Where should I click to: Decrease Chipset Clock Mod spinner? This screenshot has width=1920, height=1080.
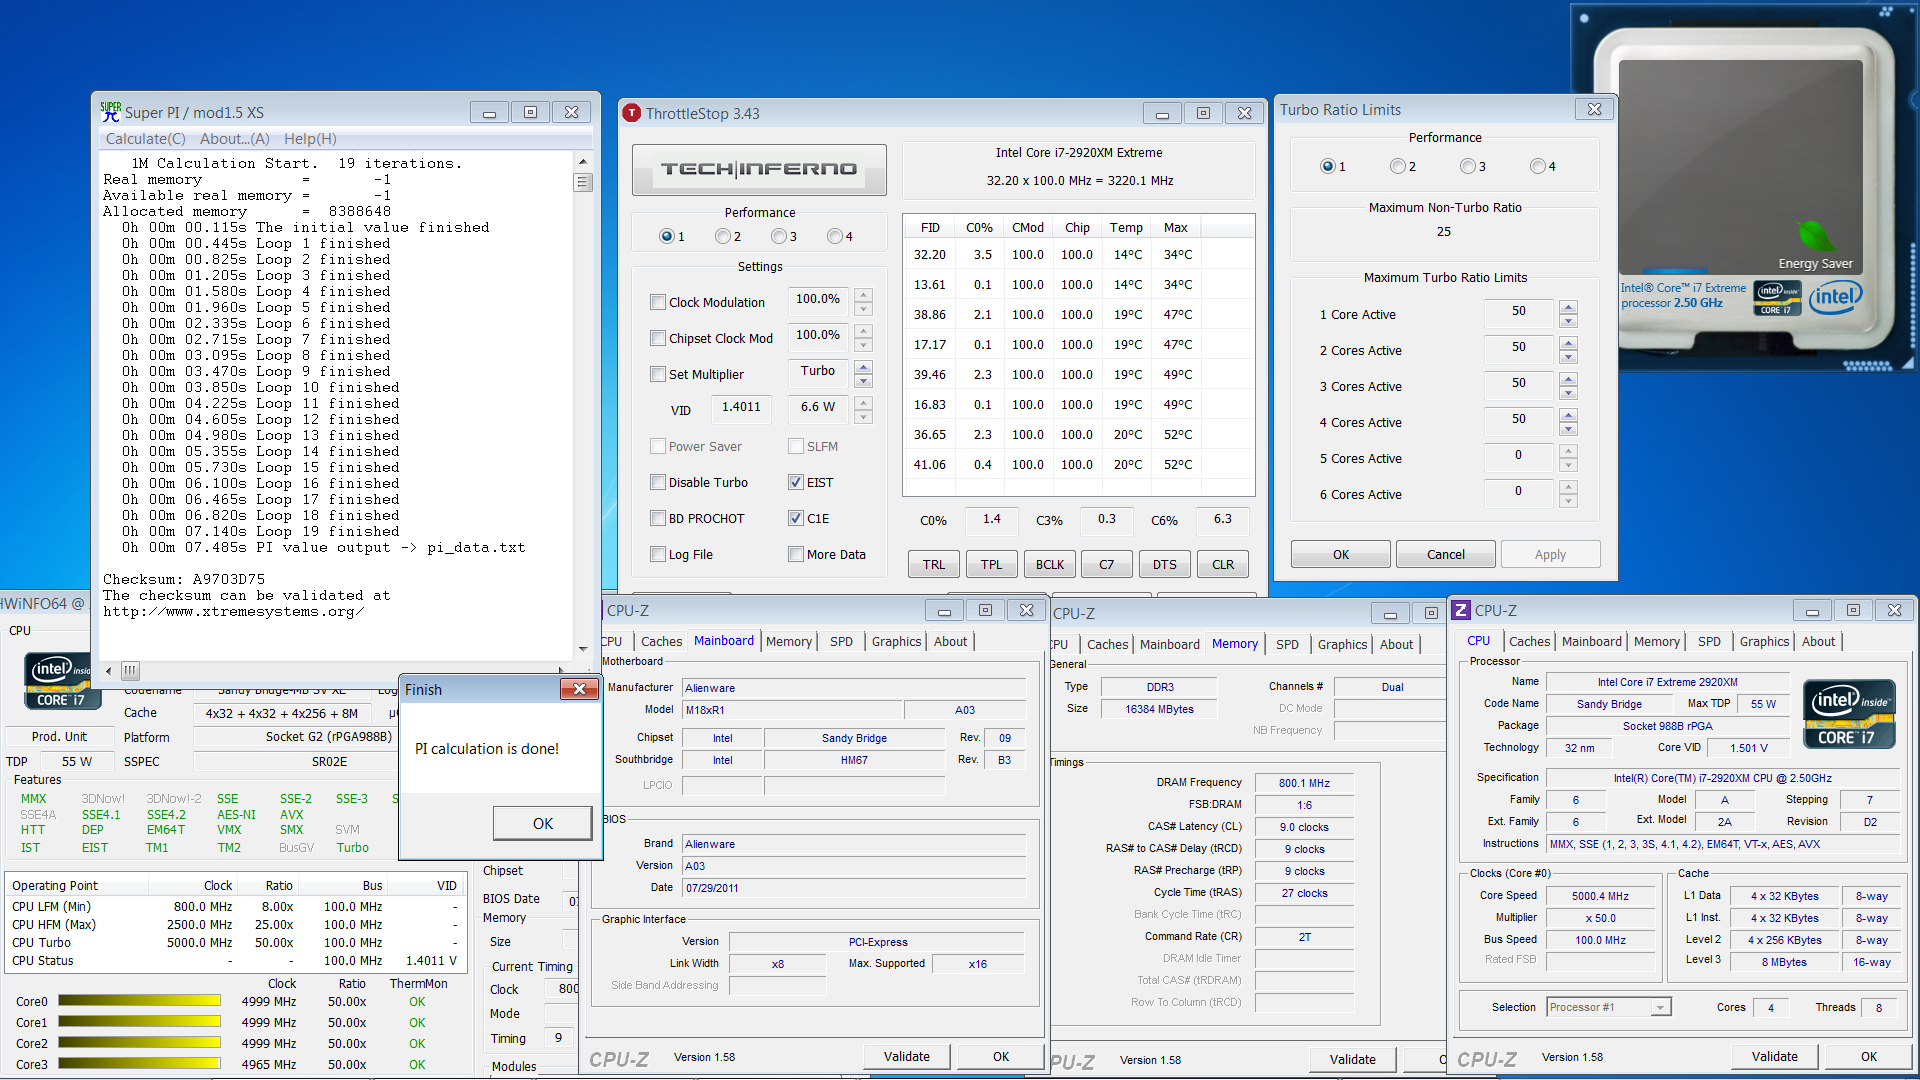pos(864,345)
